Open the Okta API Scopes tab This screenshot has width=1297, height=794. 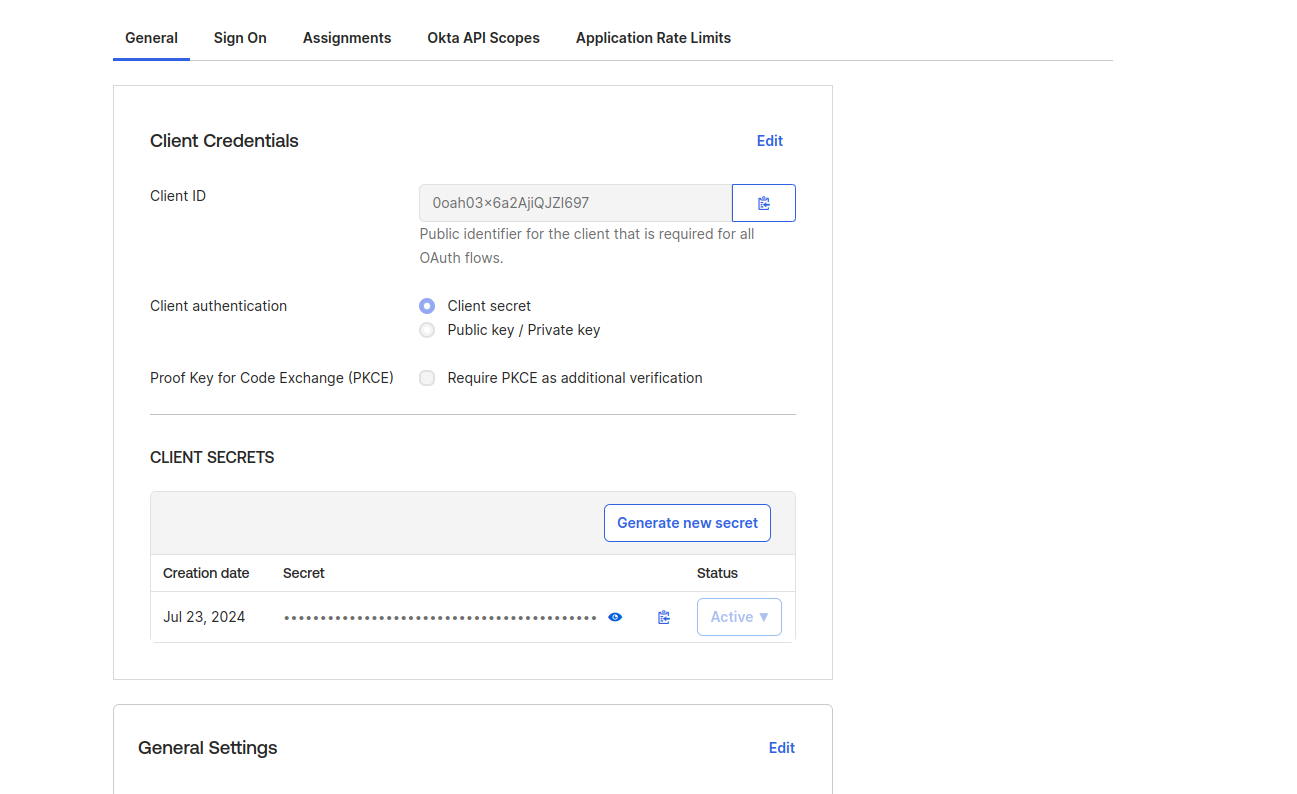[483, 38]
